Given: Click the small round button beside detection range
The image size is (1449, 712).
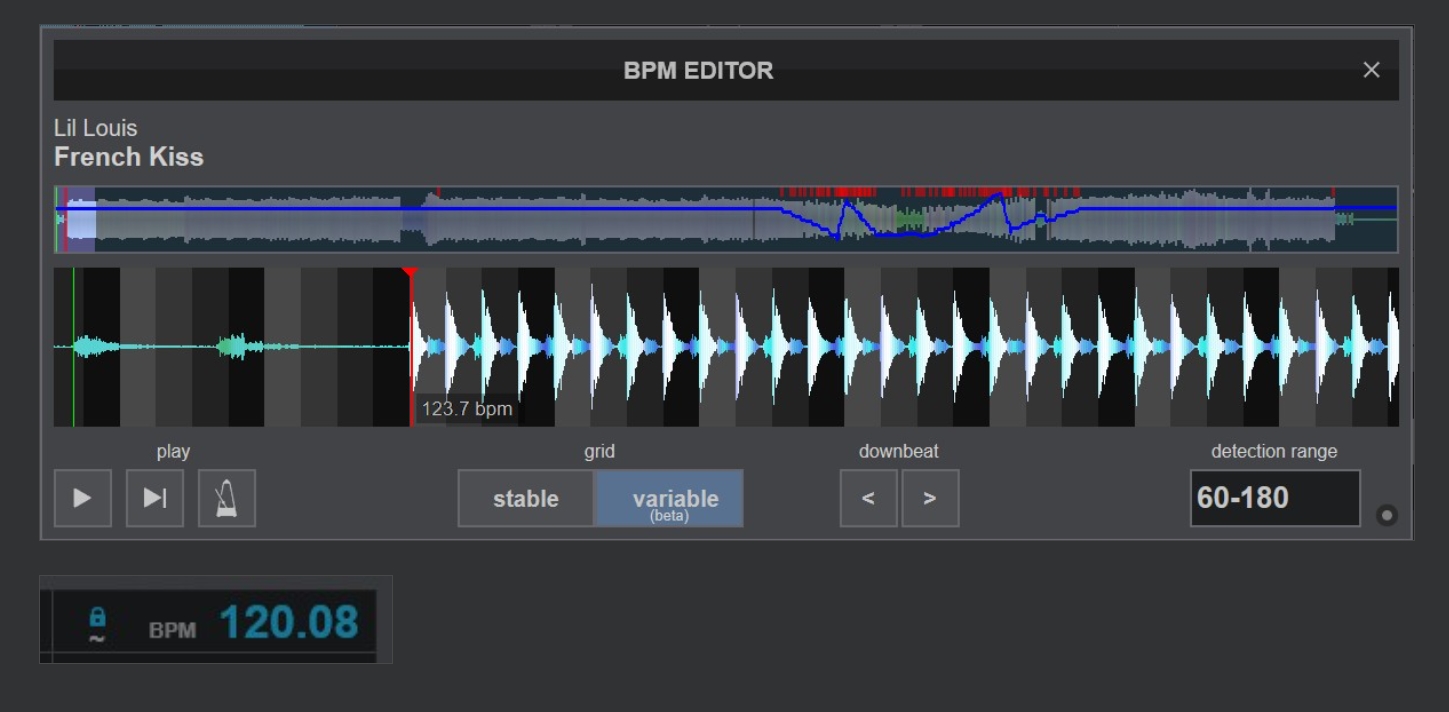Looking at the screenshot, I should (x=1386, y=516).
